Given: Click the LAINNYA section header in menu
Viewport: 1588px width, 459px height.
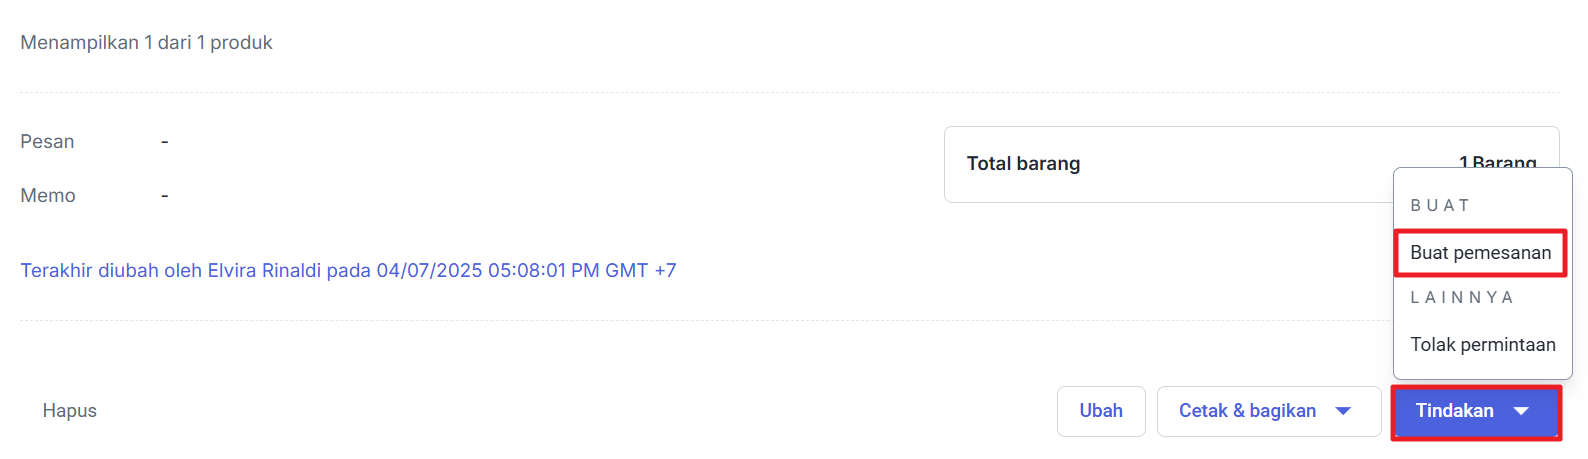Looking at the screenshot, I should click(1462, 297).
